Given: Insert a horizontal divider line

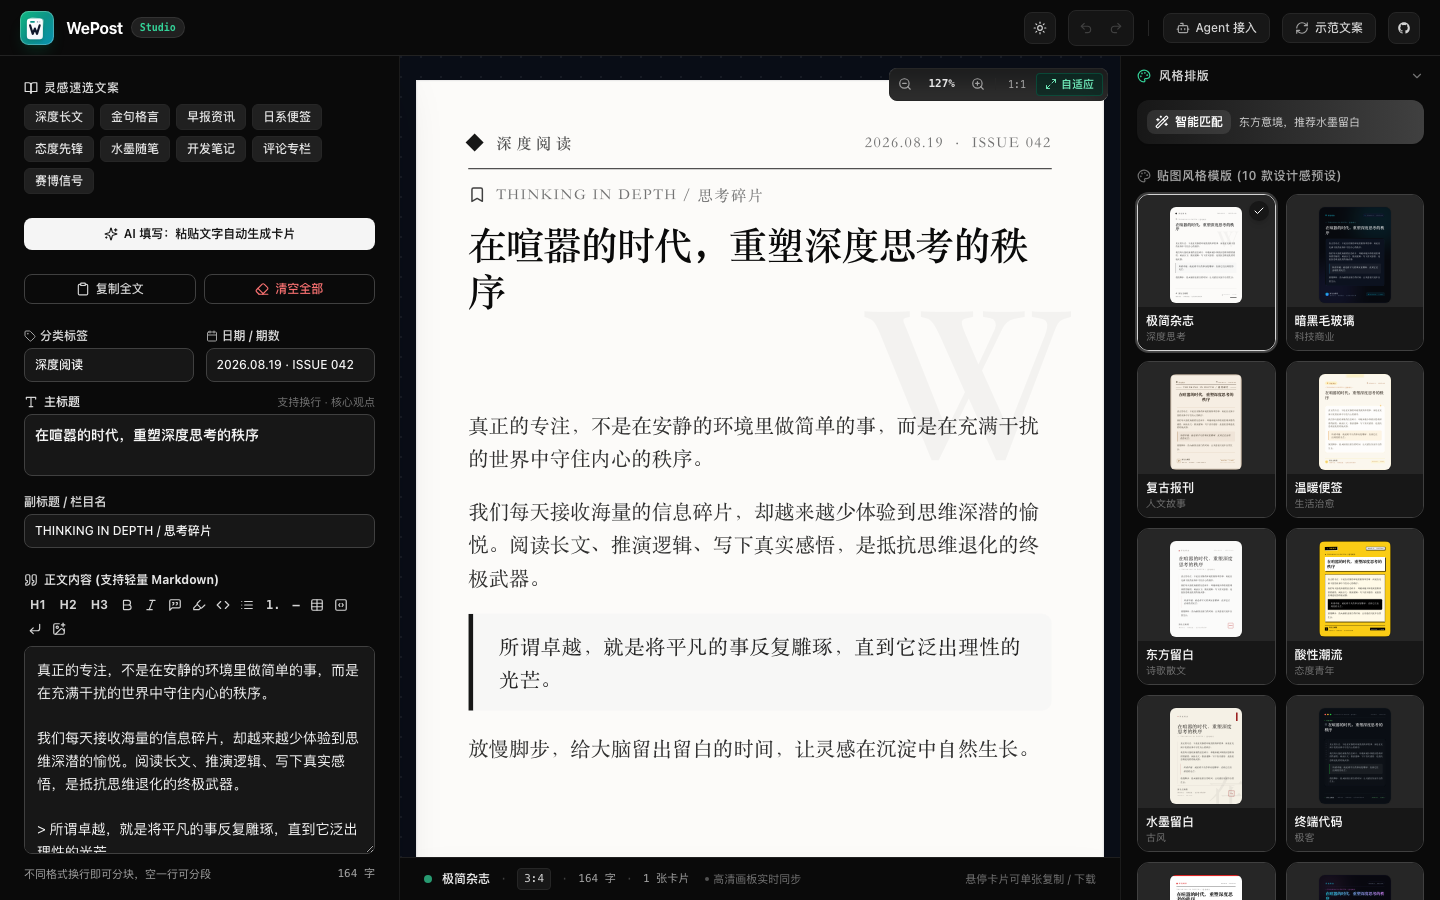Looking at the screenshot, I should 296,605.
